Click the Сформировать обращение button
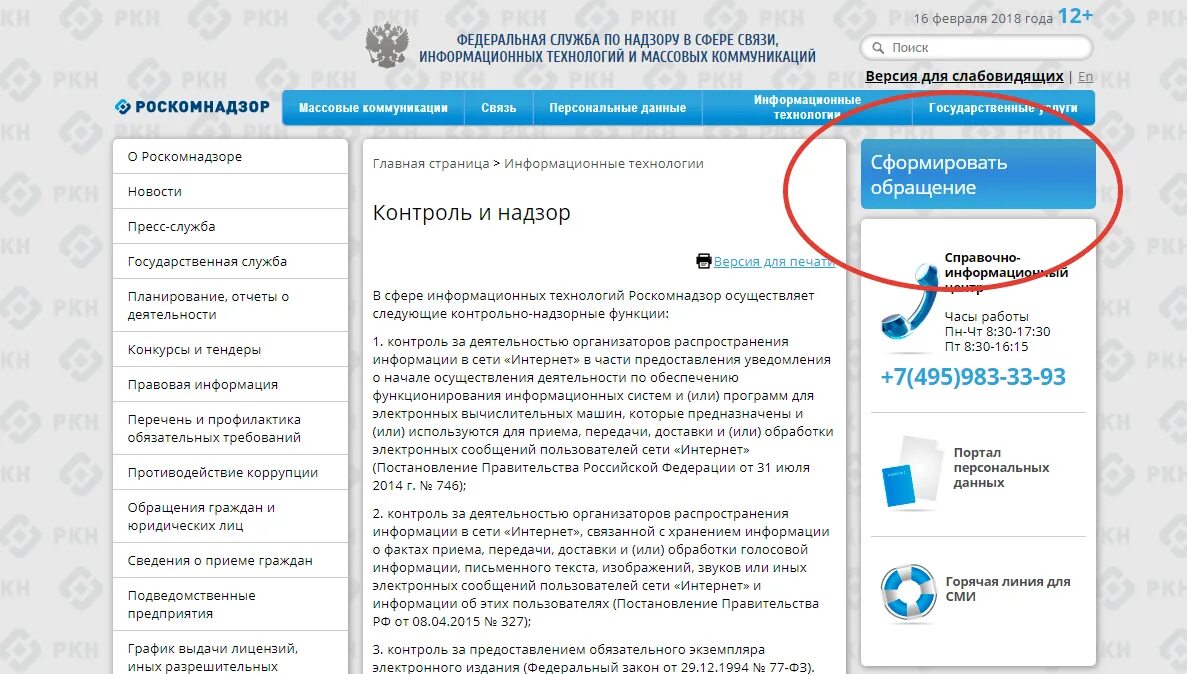Viewport: 1187px width, 674px height. click(978, 174)
